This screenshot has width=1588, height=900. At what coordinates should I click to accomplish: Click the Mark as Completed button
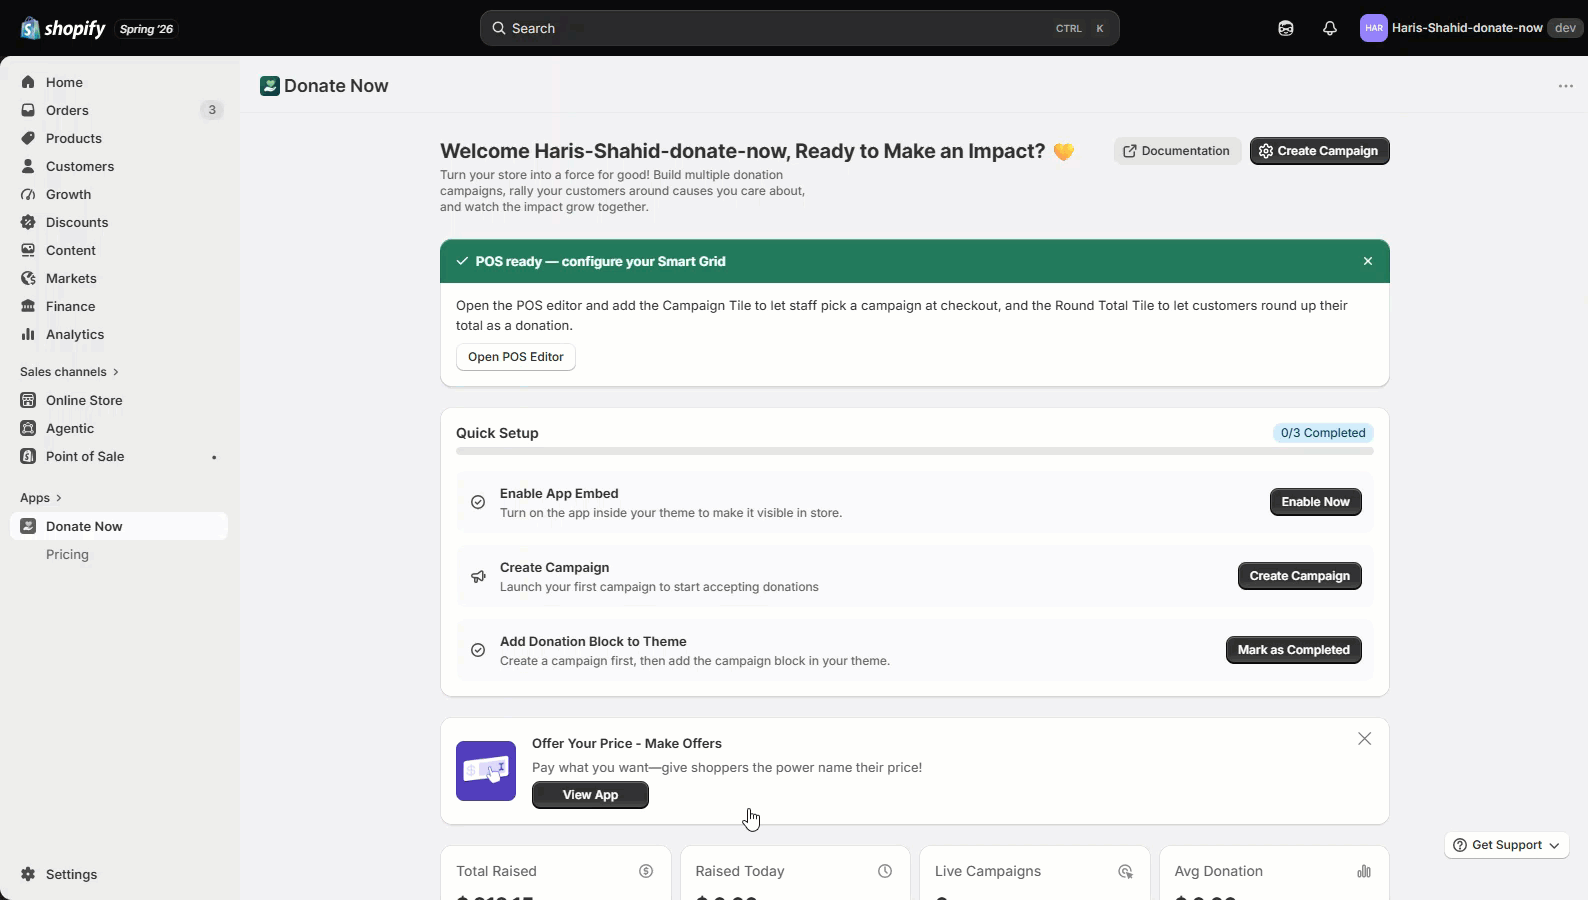click(1294, 650)
